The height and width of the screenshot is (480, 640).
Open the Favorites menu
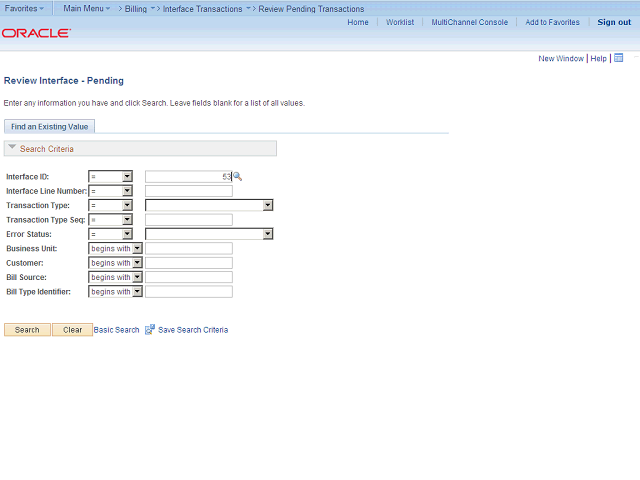pyautogui.click(x=24, y=8)
